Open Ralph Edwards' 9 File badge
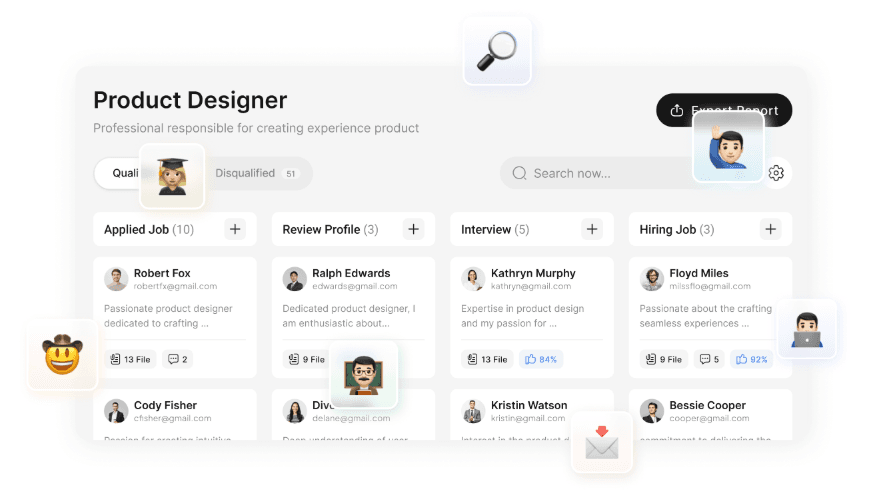This screenshot has width=879, height=490. point(307,359)
